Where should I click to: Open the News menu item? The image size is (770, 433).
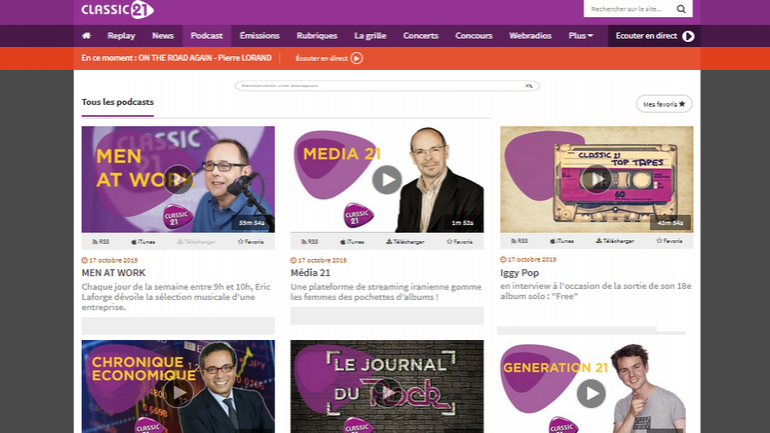point(163,36)
